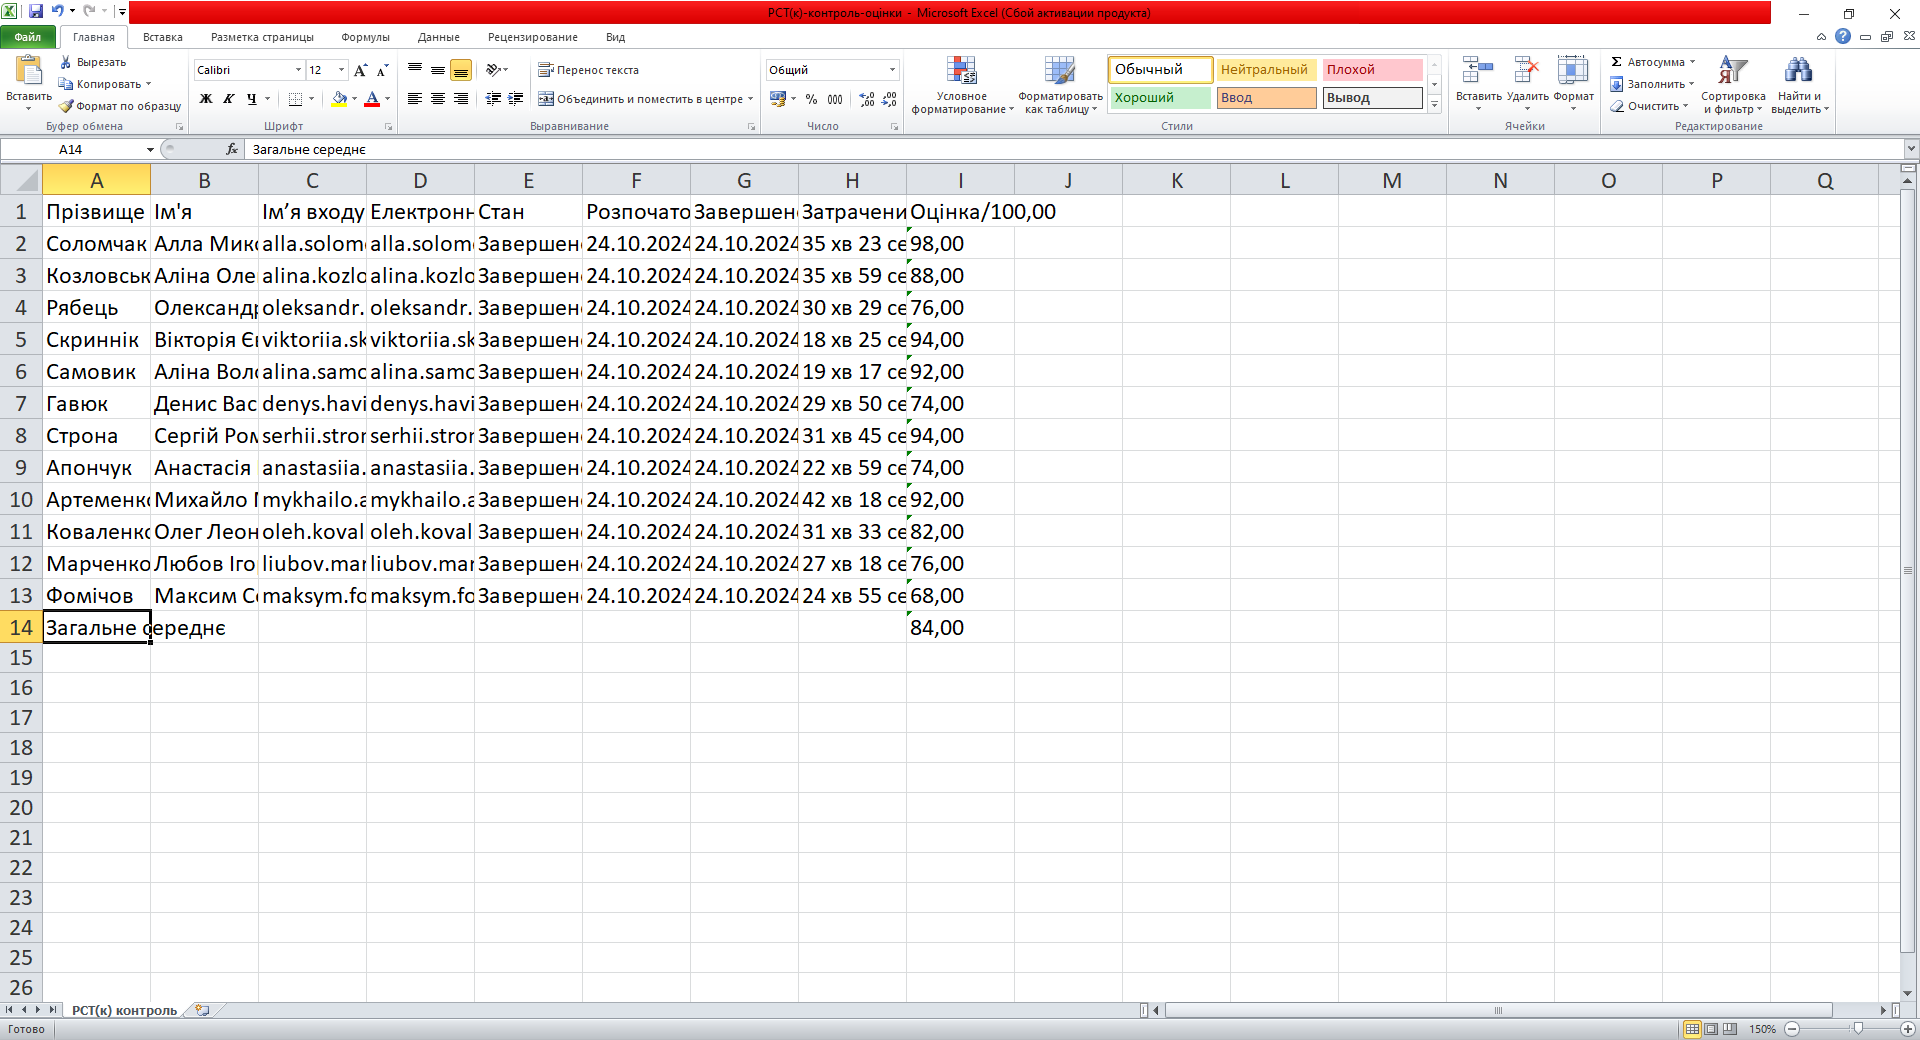Align text to middle of cell
Screen dimensions: 1920x1040
pos(438,70)
